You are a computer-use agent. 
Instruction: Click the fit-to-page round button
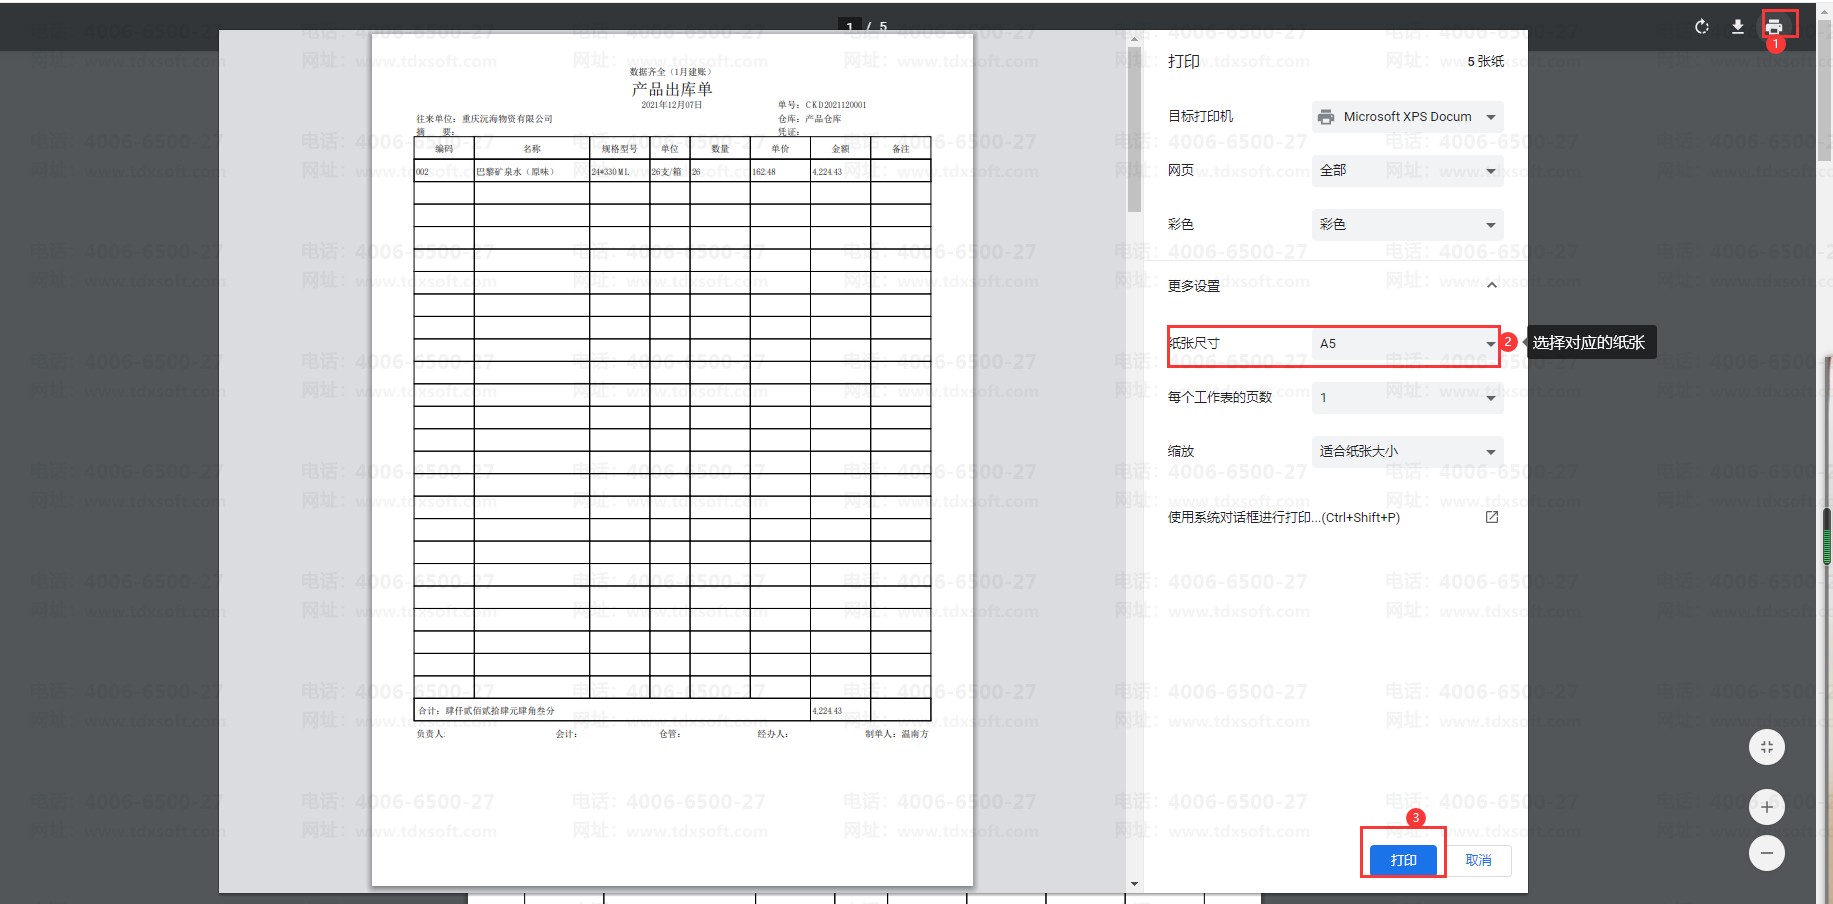[x=1766, y=747]
